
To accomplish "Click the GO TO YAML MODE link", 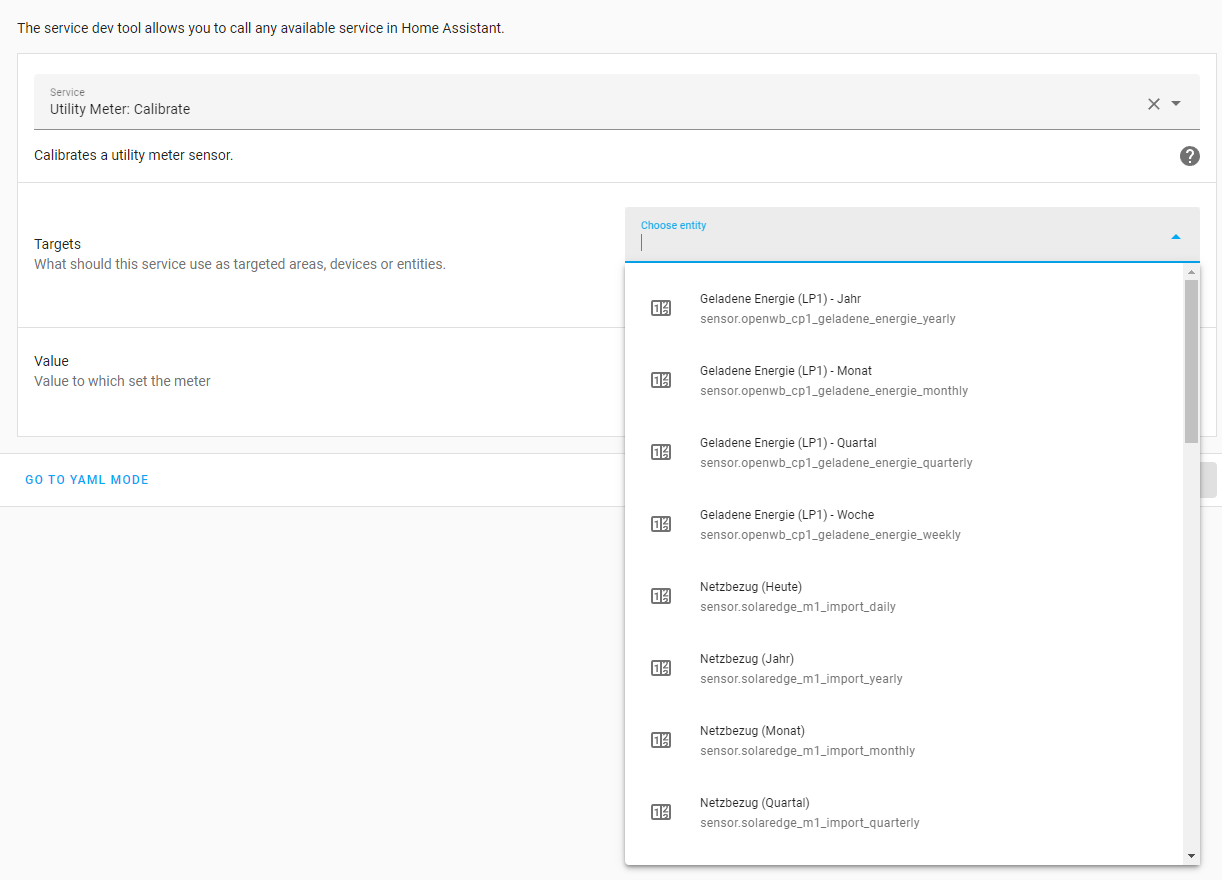I will click(x=87, y=479).
